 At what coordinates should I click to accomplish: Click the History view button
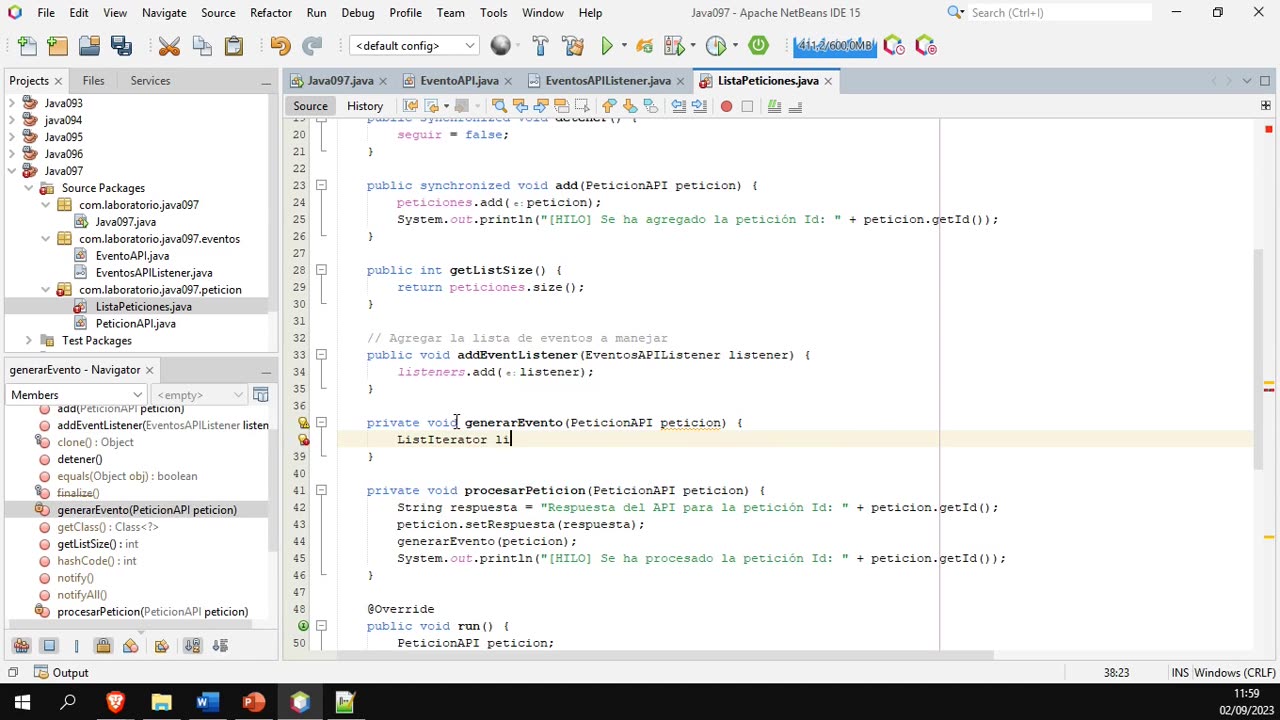(x=365, y=106)
